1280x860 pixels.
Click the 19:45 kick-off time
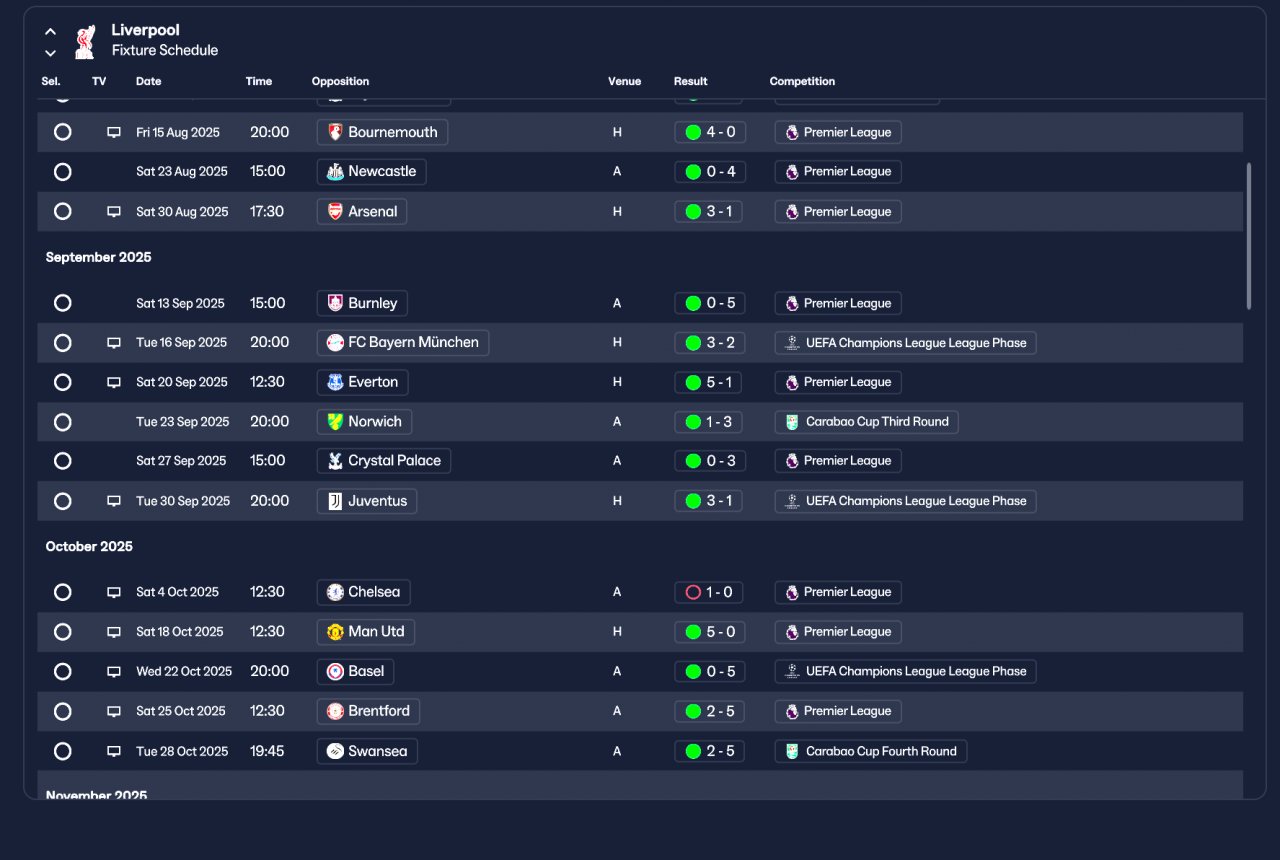[268, 751]
